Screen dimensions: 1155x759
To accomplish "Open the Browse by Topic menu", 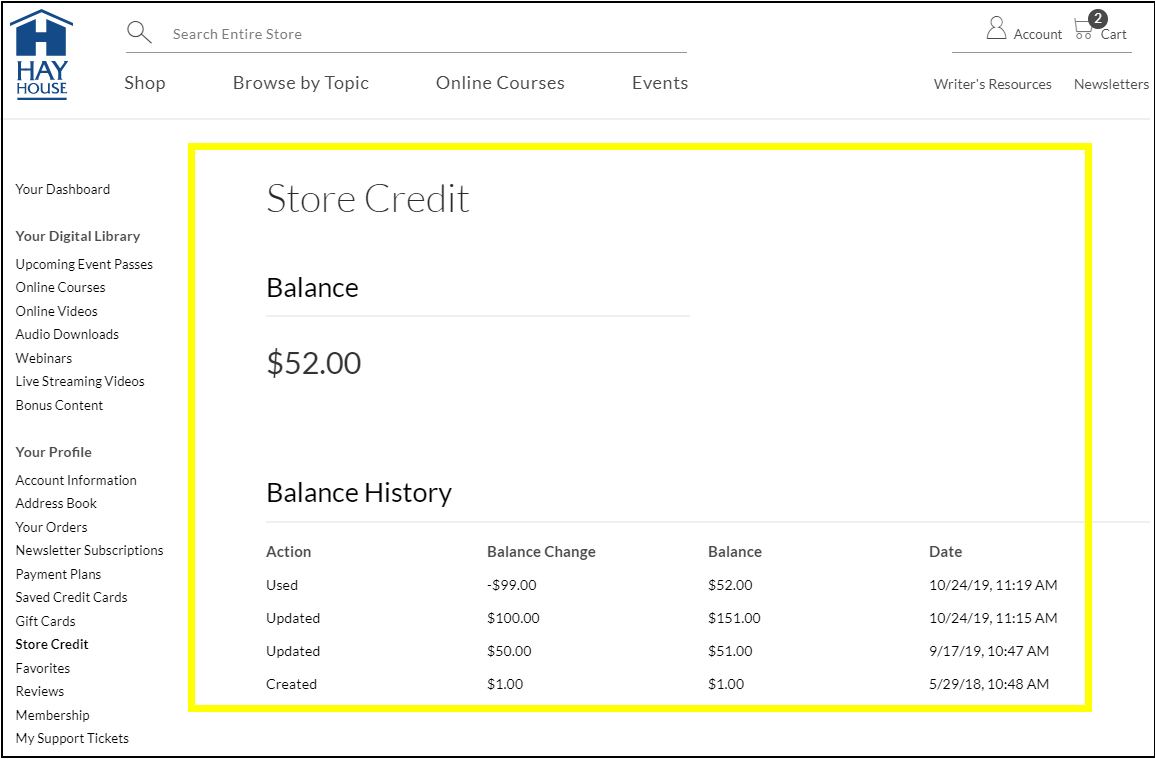I will pos(301,83).
